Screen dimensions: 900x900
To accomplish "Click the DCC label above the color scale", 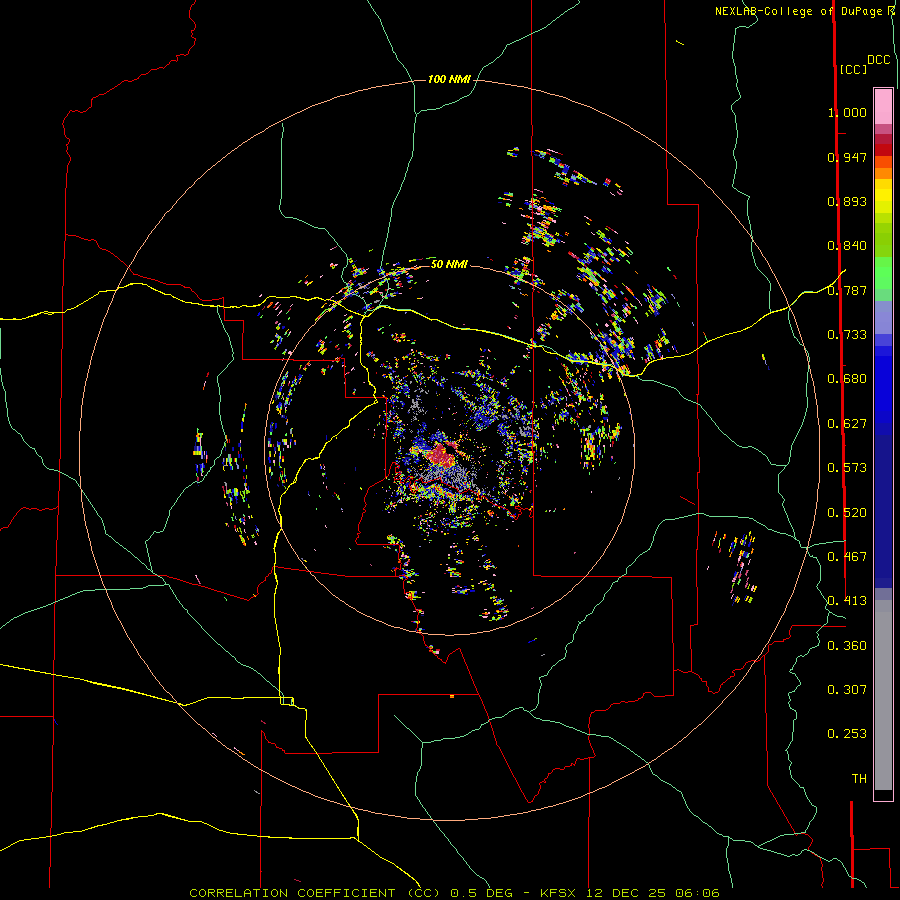I will [879, 60].
